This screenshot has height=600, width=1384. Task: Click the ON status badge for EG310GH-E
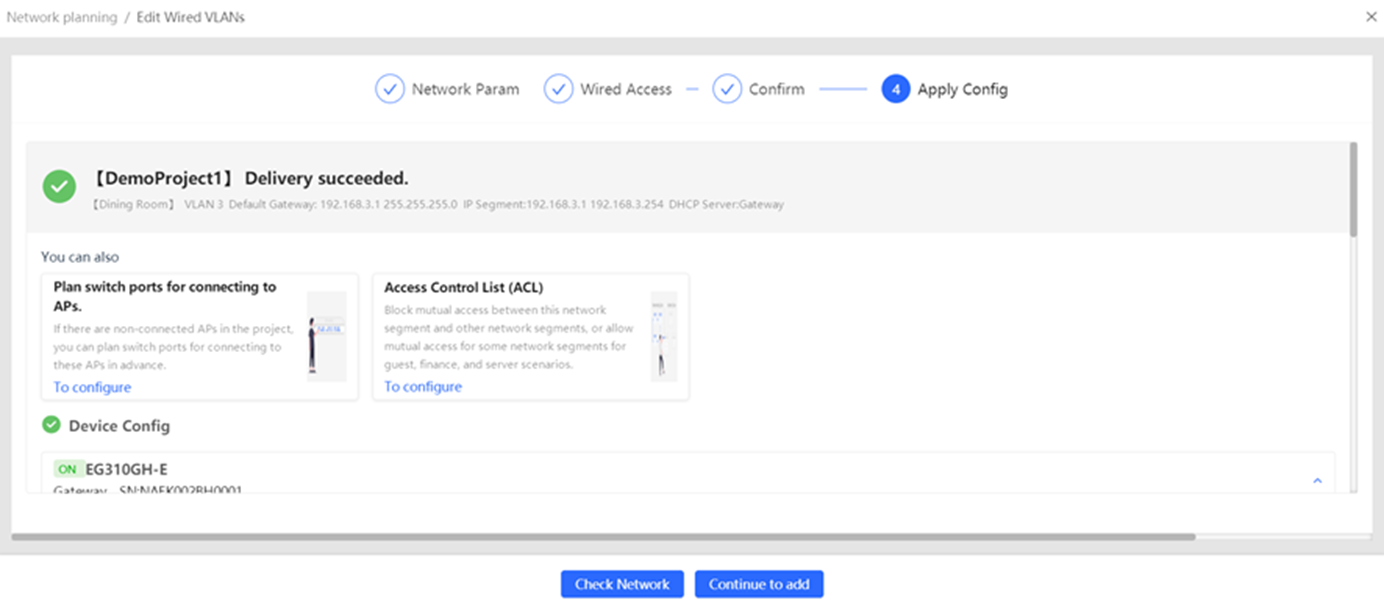[67, 469]
